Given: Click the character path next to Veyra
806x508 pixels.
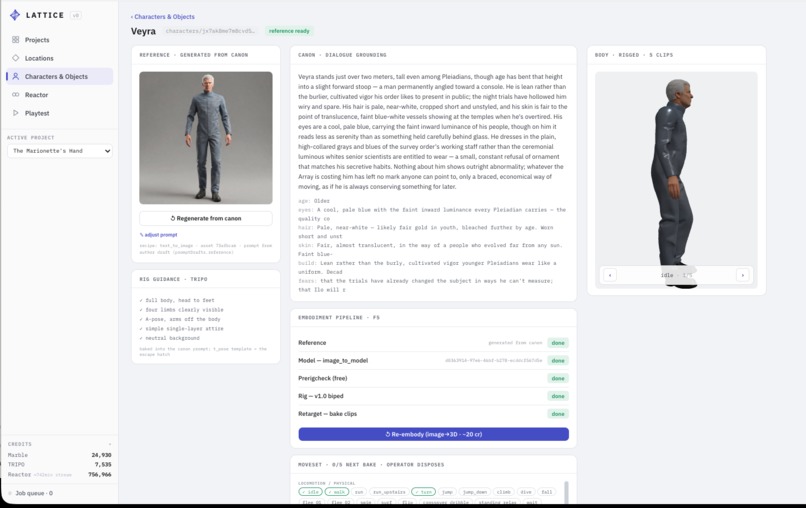Looking at the screenshot, I should 210,31.
